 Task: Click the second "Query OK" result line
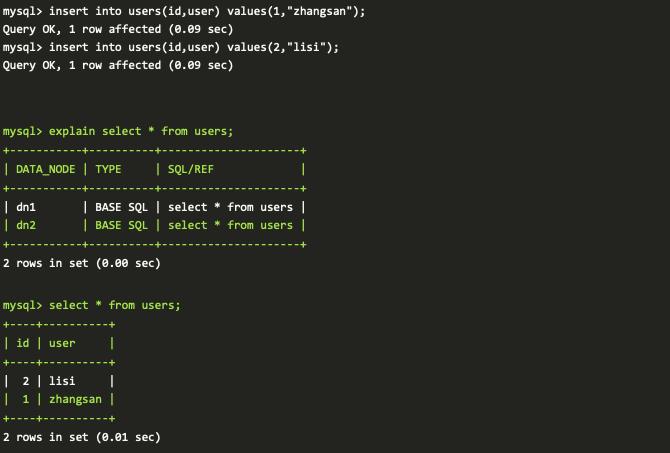pos(118,65)
